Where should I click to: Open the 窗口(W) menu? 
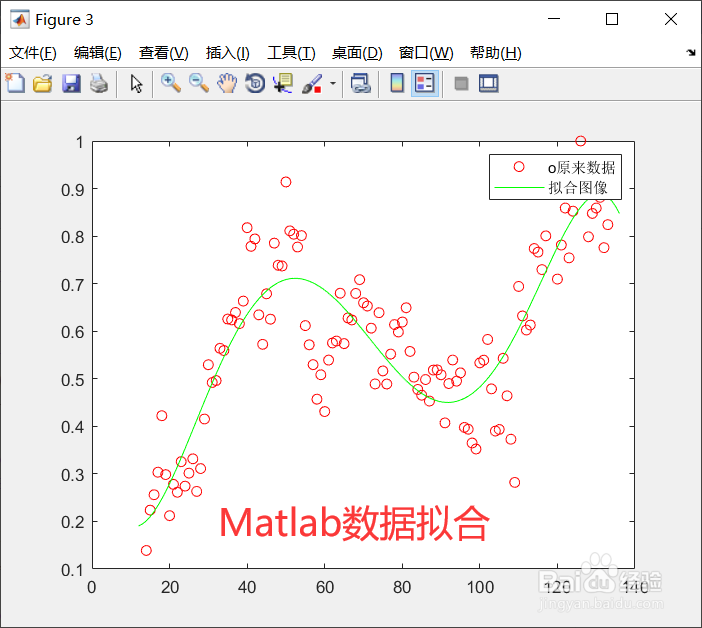426,53
